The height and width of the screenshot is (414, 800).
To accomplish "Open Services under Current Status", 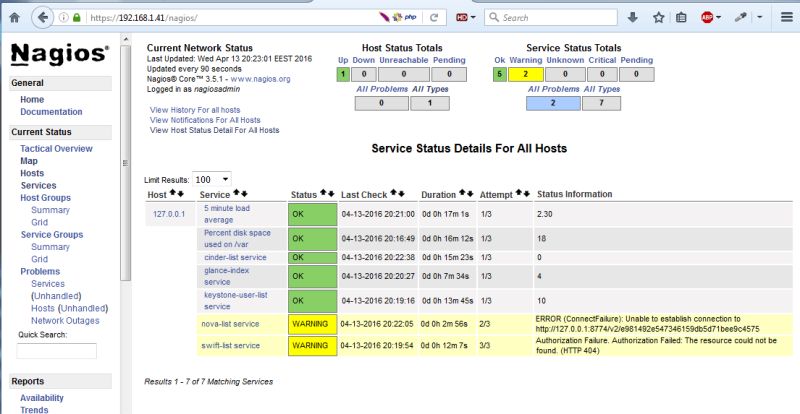I will [x=38, y=185].
